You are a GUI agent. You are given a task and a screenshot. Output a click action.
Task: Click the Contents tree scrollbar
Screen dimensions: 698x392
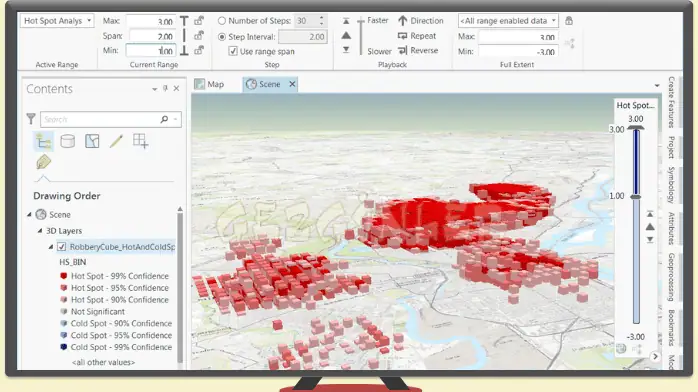point(180,287)
